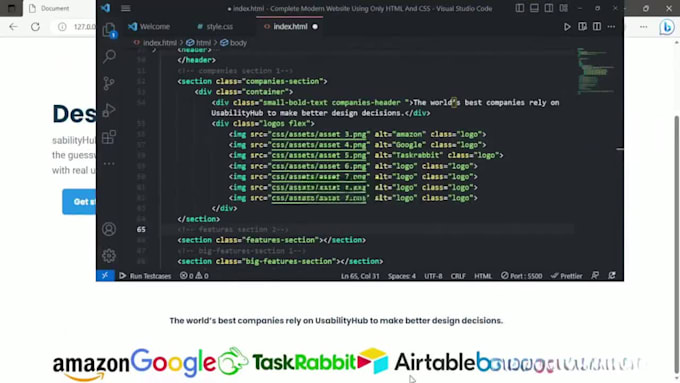Change indentation via Spaces: 4
The image size is (680, 383).
click(402, 276)
